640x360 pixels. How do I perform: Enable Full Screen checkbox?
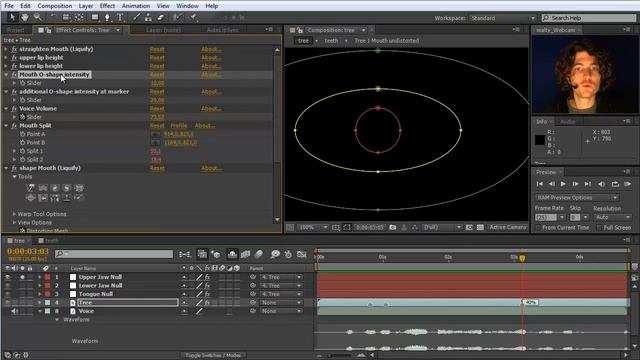click(x=599, y=227)
